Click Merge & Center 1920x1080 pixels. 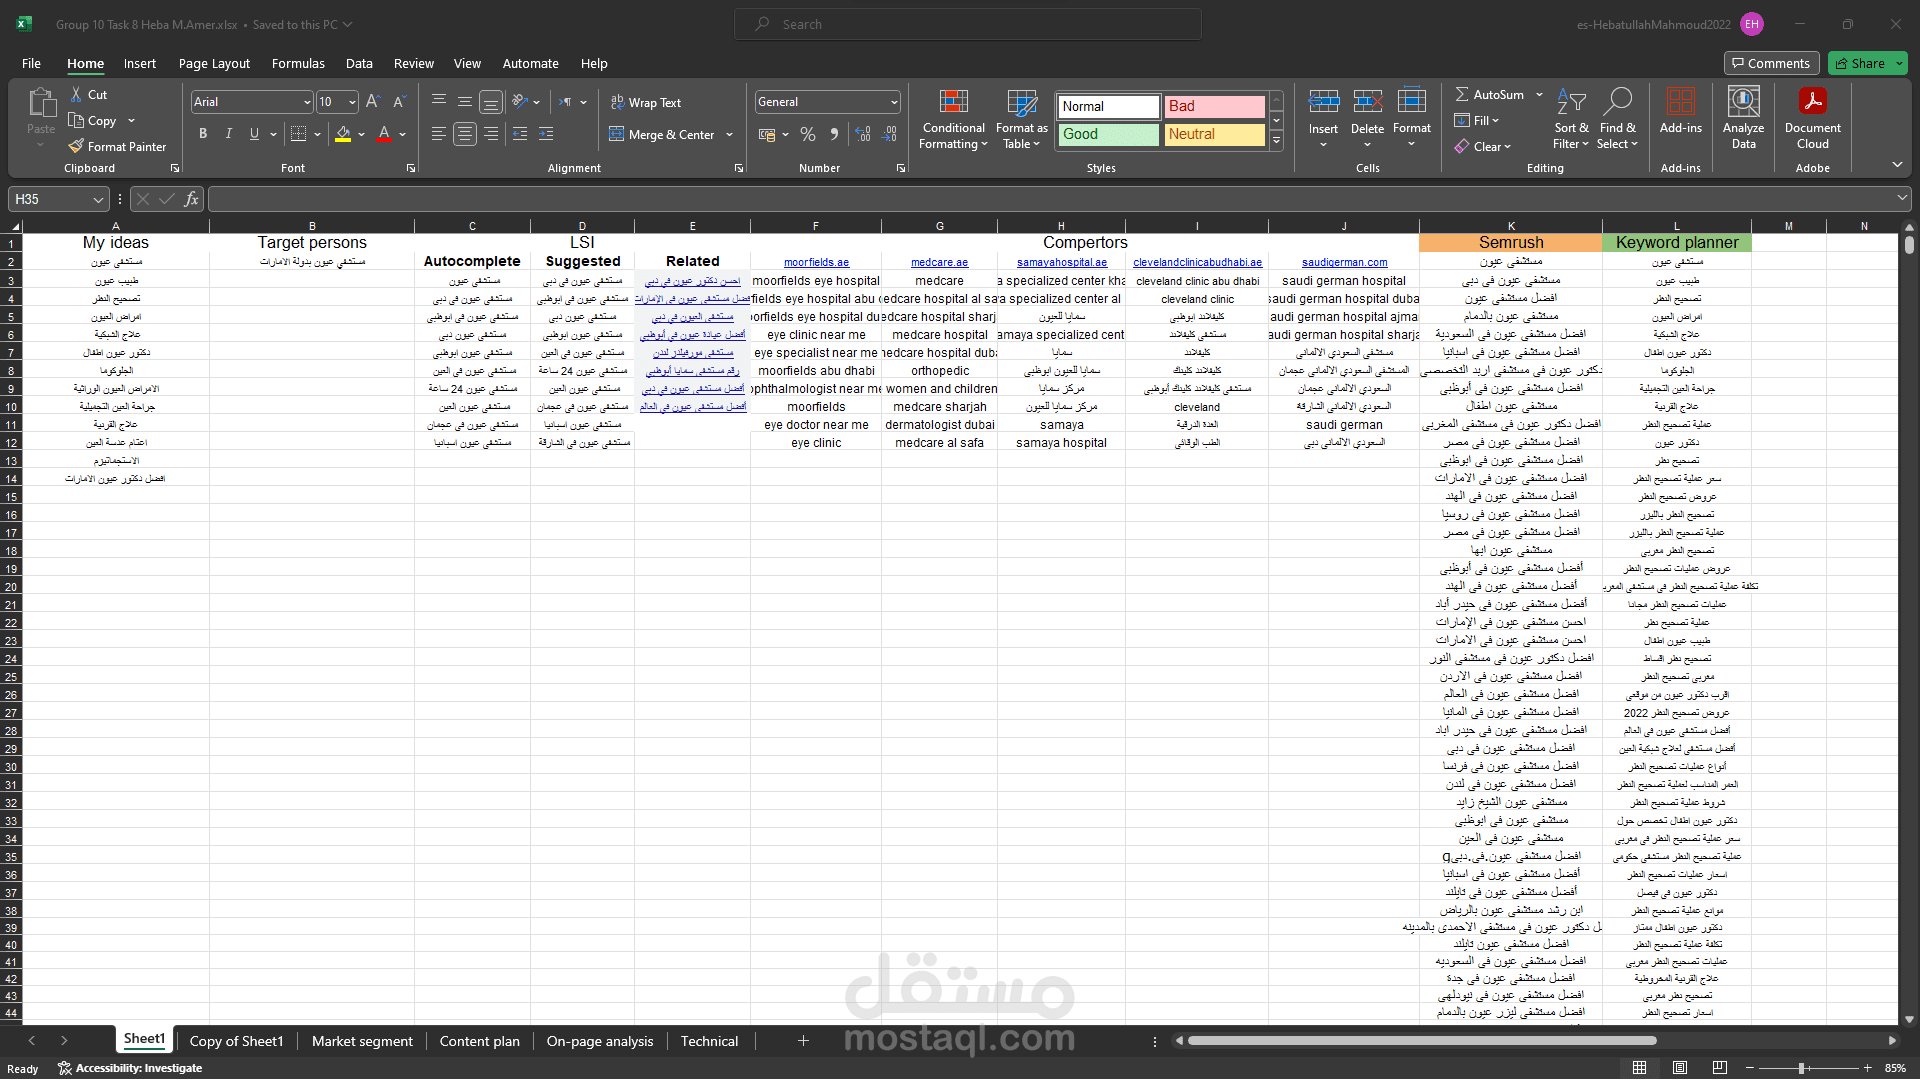tap(662, 134)
